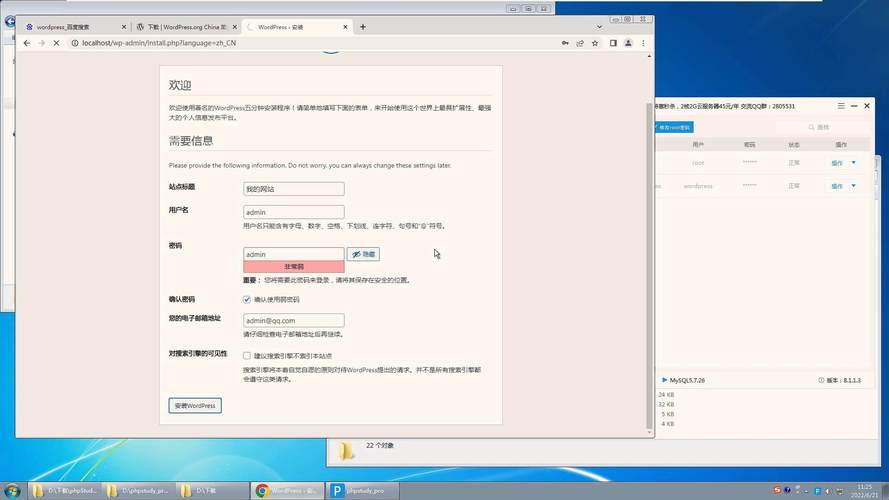Image resolution: width=889 pixels, height=500 pixels.
Task: Switch to phpstudy_pro taskbar button
Action: point(362,490)
